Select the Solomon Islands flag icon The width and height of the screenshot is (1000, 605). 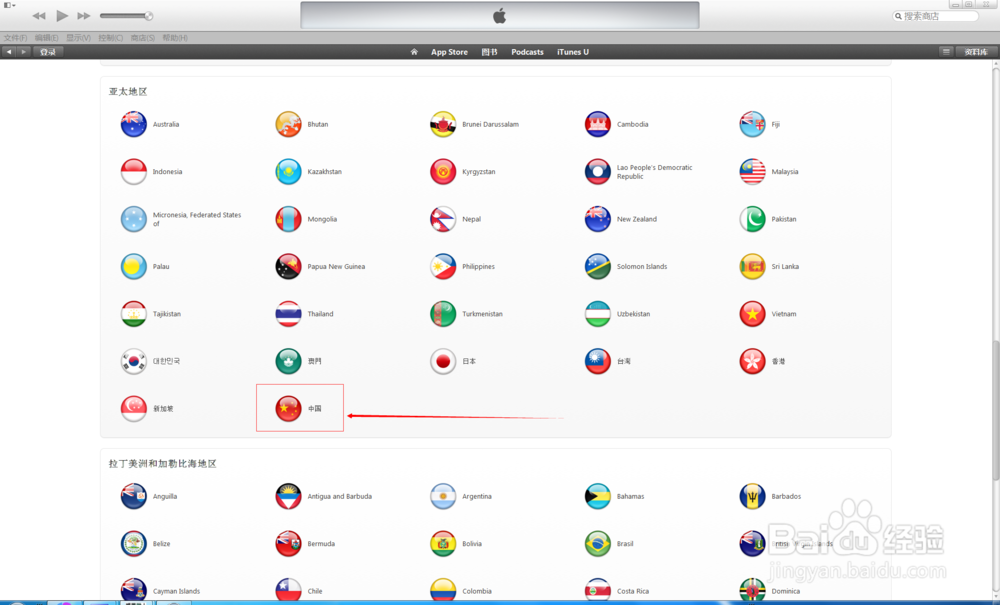click(x=598, y=266)
